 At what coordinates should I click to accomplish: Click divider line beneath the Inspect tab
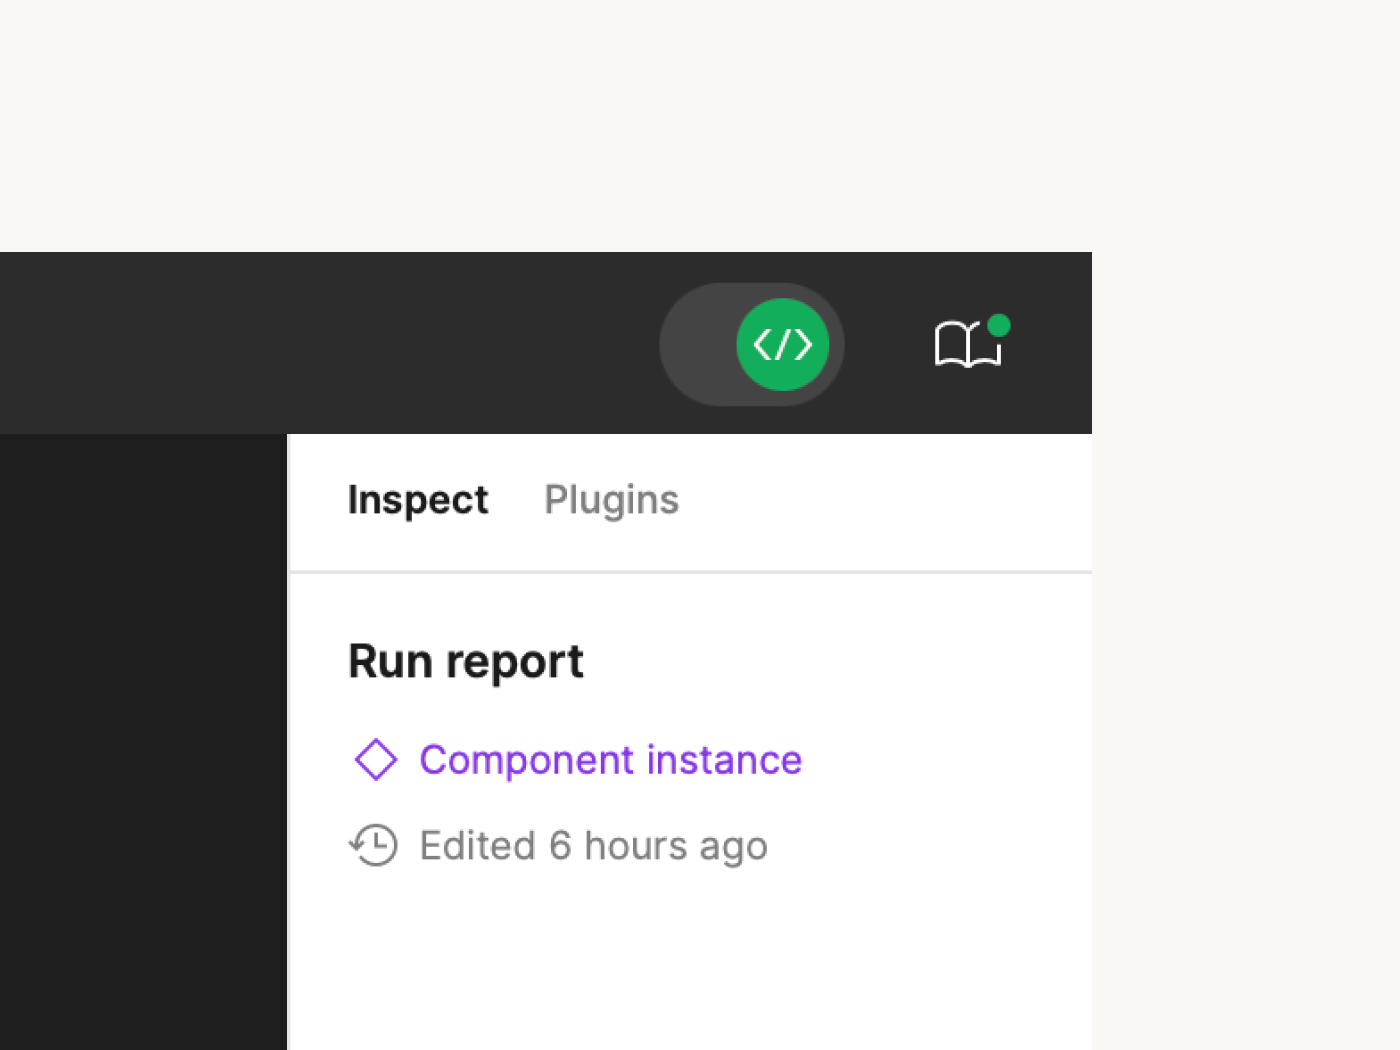coord(690,572)
